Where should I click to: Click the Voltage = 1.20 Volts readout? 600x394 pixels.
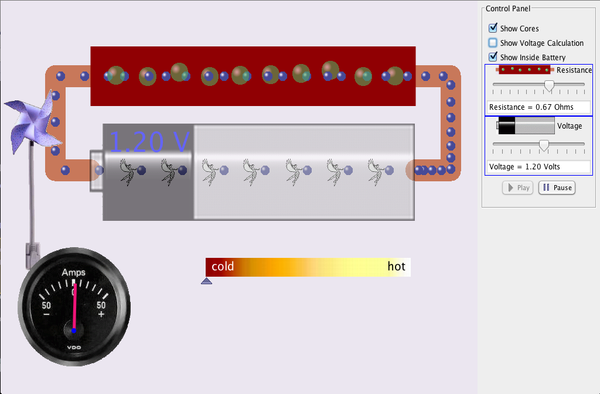point(539,167)
